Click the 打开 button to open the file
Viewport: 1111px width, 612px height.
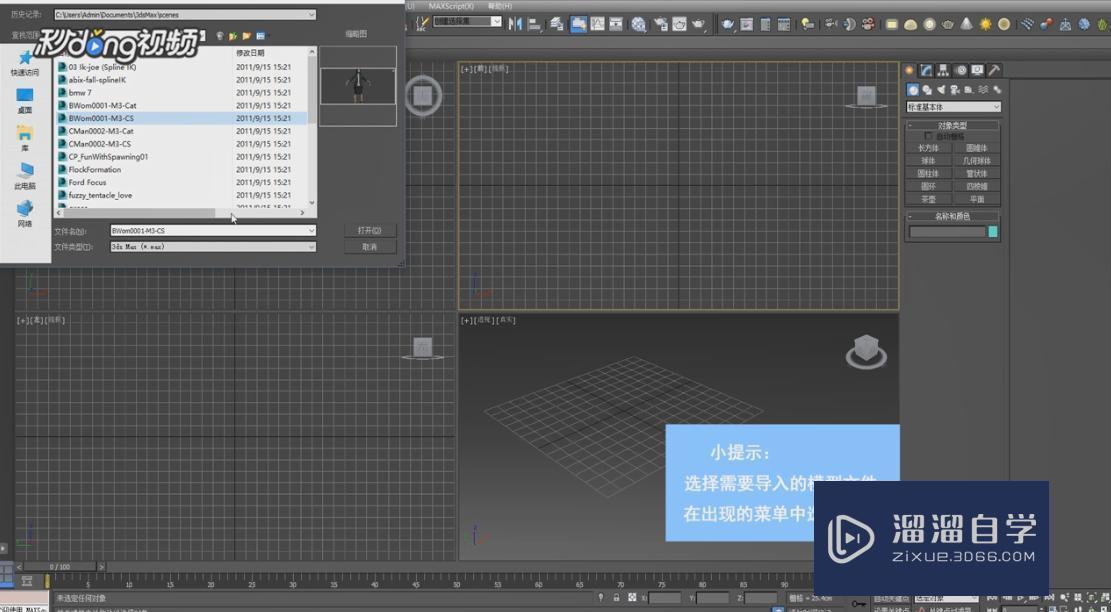(x=370, y=230)
